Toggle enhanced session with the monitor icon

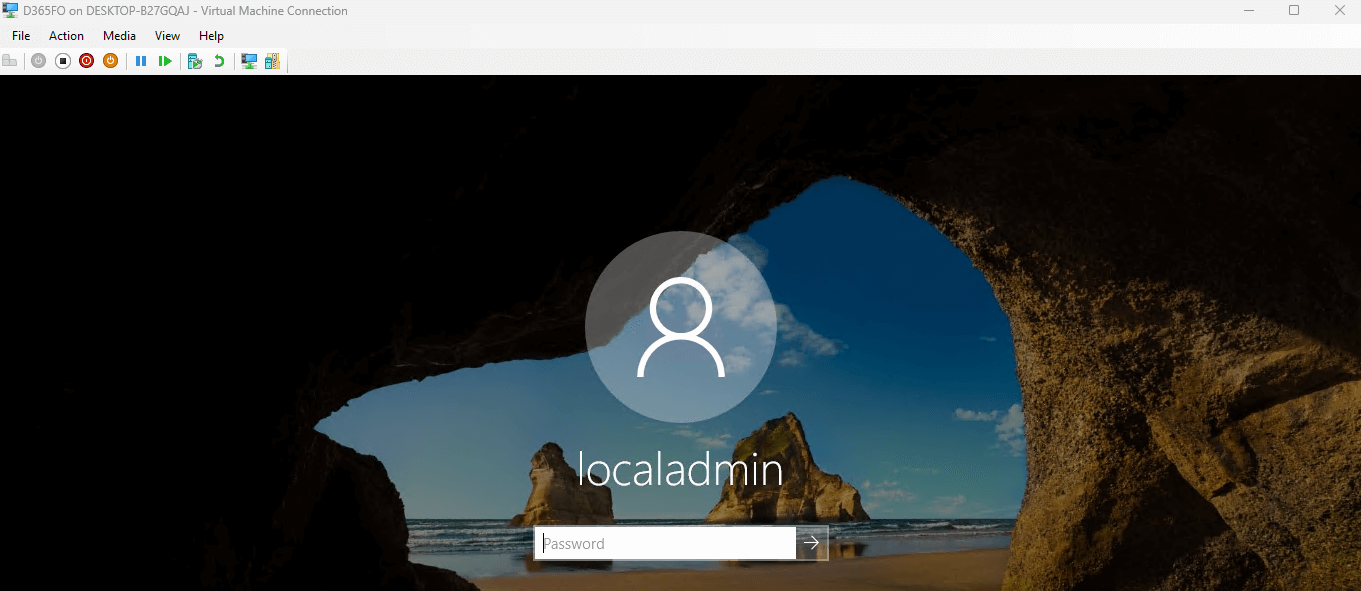click(249, 61)
